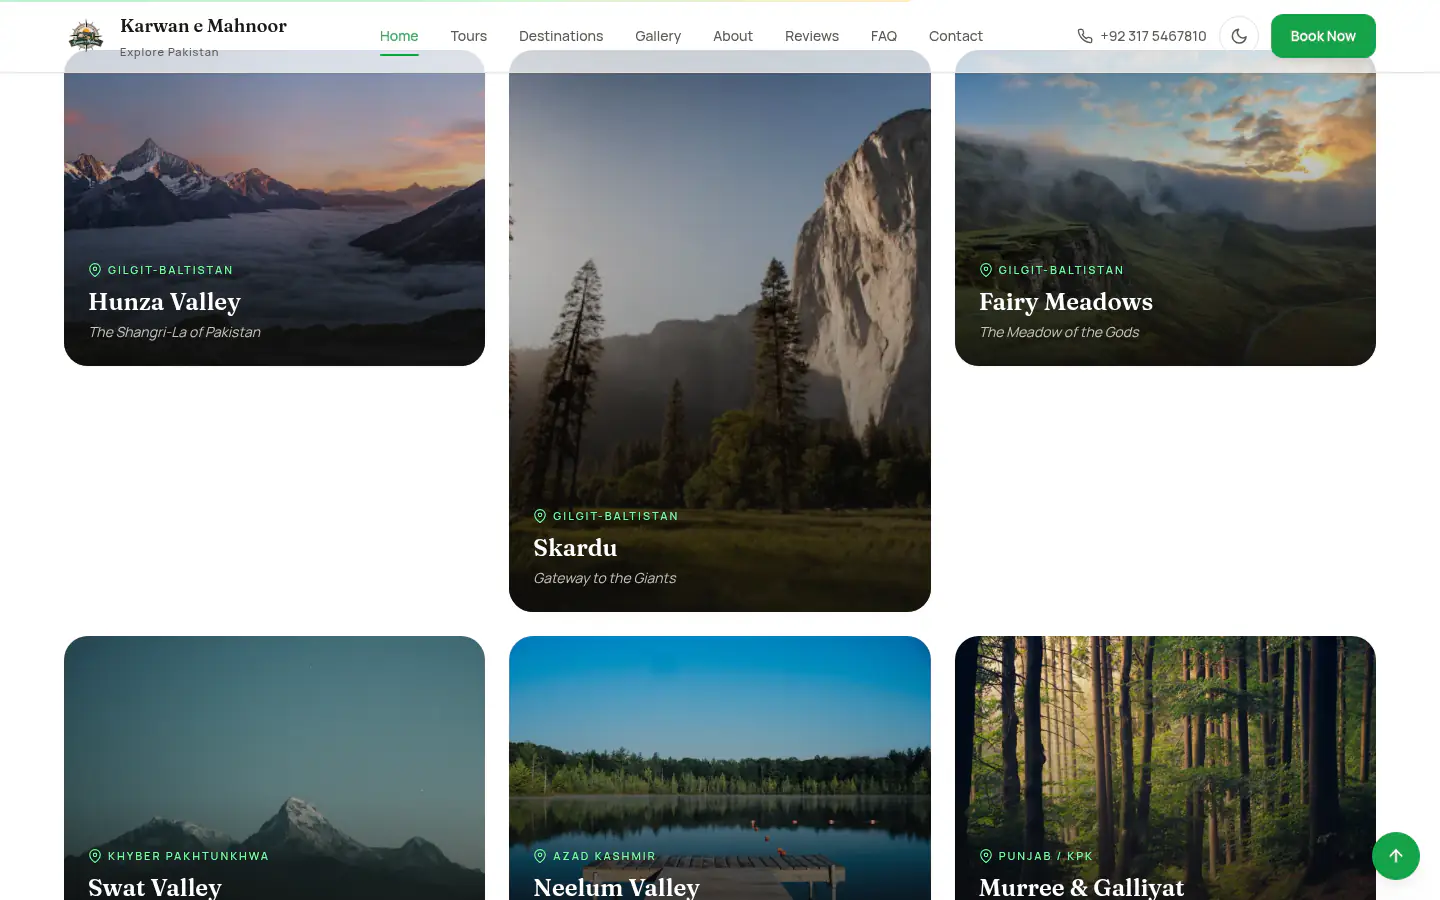The width and height of the screenshot is (1440, 900).
Task: Go to the Home nav item
Action: click(399, 36)
